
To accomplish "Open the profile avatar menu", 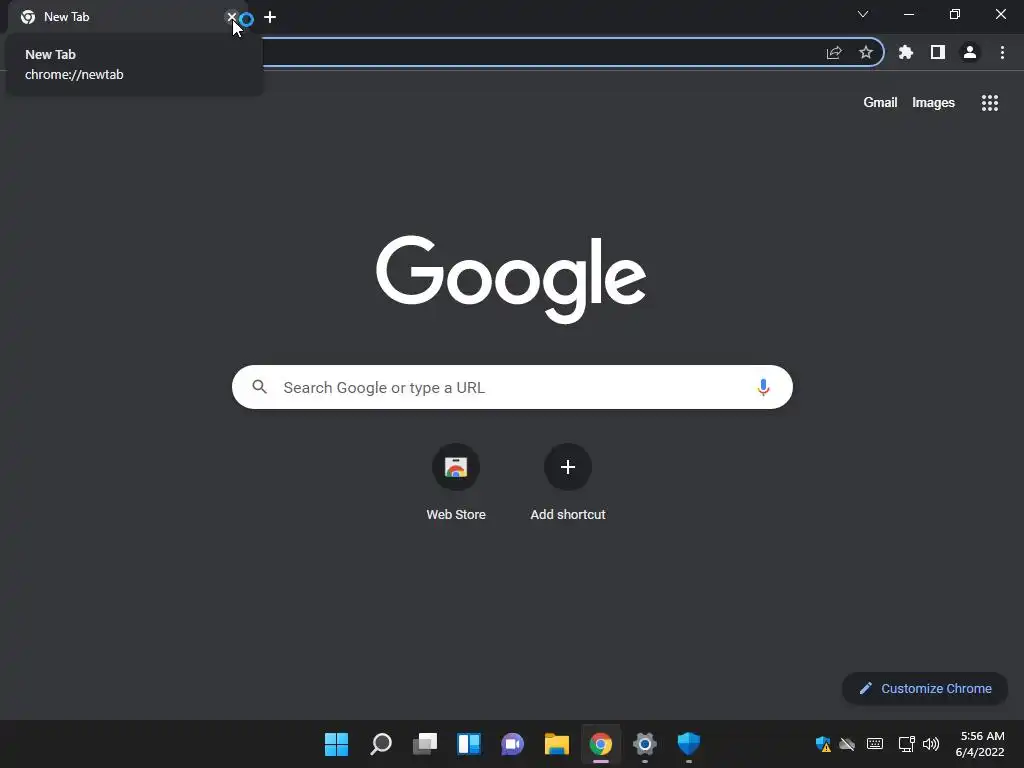I will 970,52.
